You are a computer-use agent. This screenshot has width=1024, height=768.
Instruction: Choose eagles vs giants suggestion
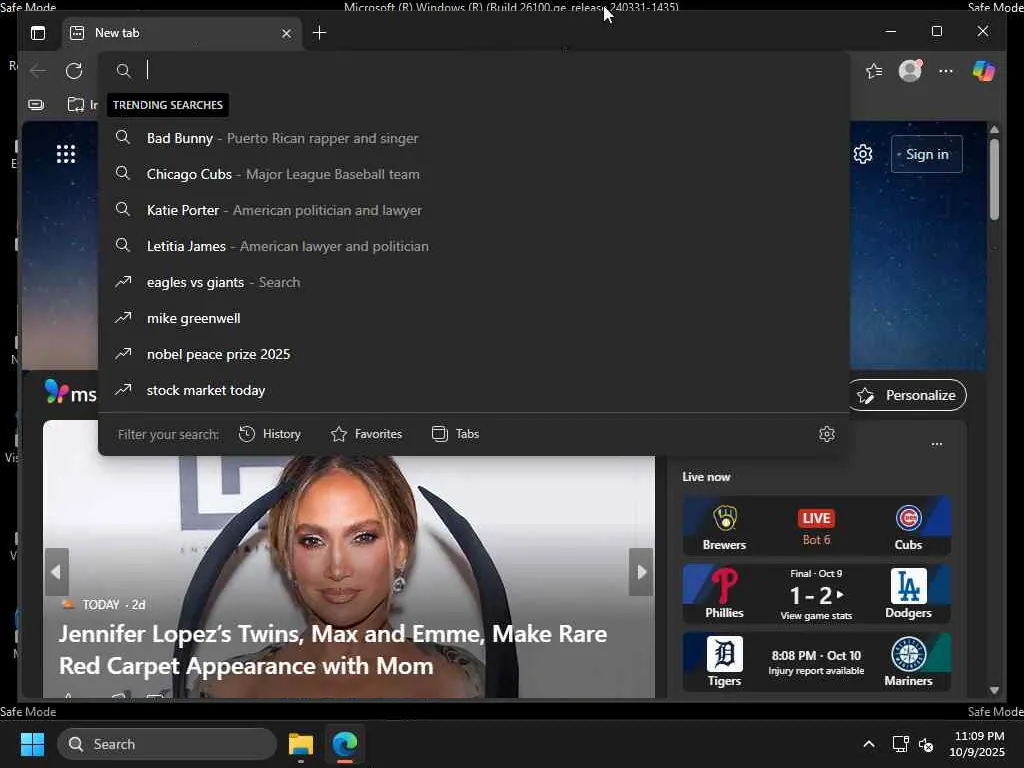(474, 282)
